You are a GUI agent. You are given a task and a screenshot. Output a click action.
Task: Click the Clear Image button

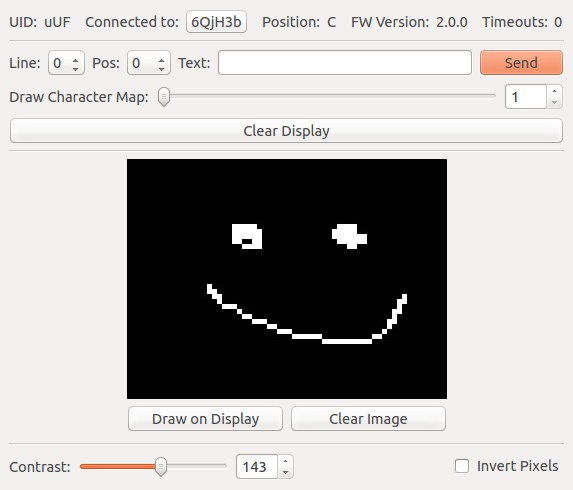coord(368,419)
